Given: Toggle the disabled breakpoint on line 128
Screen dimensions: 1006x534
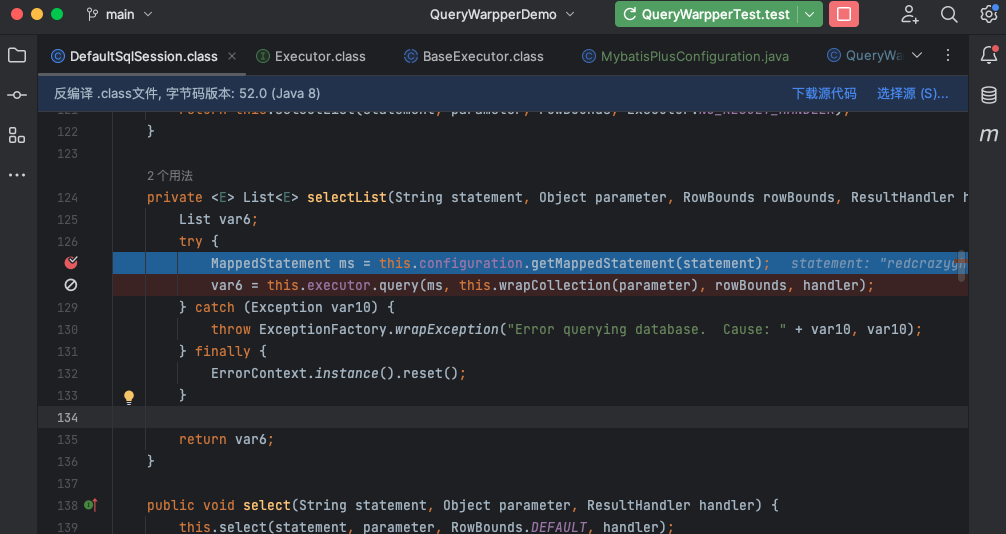Looking at the screenshot, I should click(x=71, y=285).
